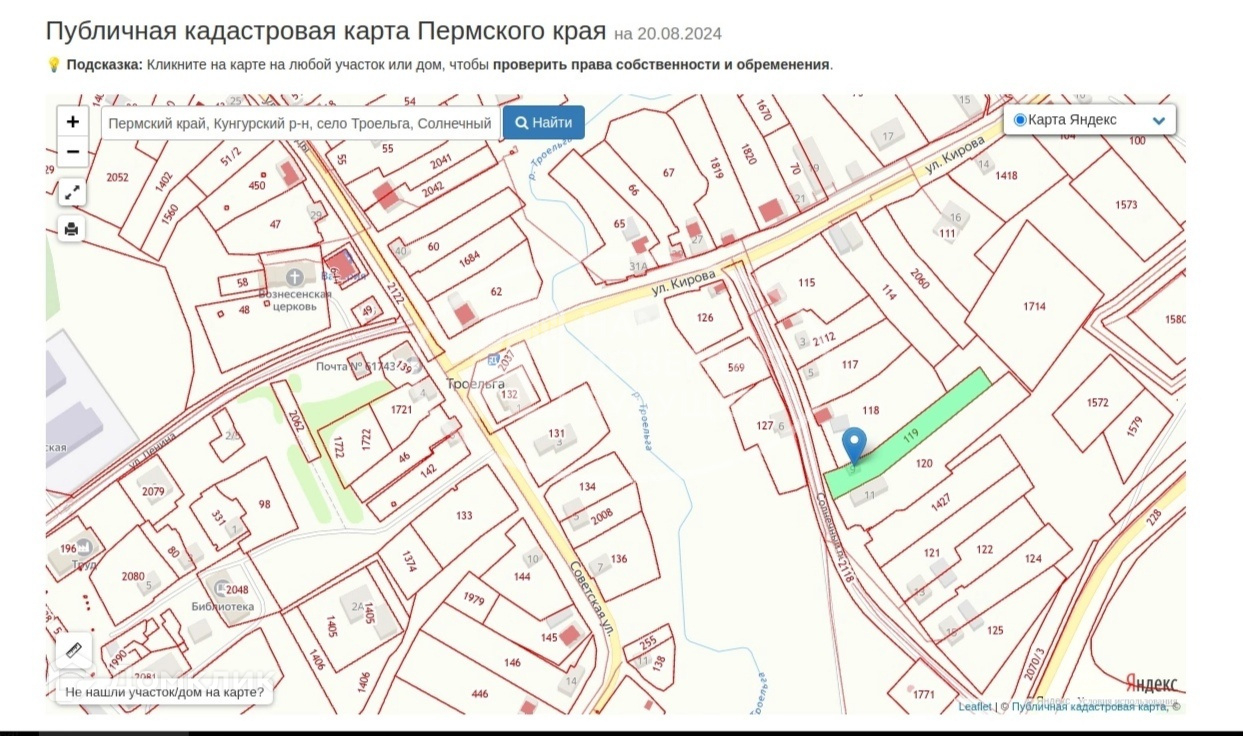The height and width of the screenshot is (736, 1243).
Task: Click the Троельга village label
Action: pos(475,384)
